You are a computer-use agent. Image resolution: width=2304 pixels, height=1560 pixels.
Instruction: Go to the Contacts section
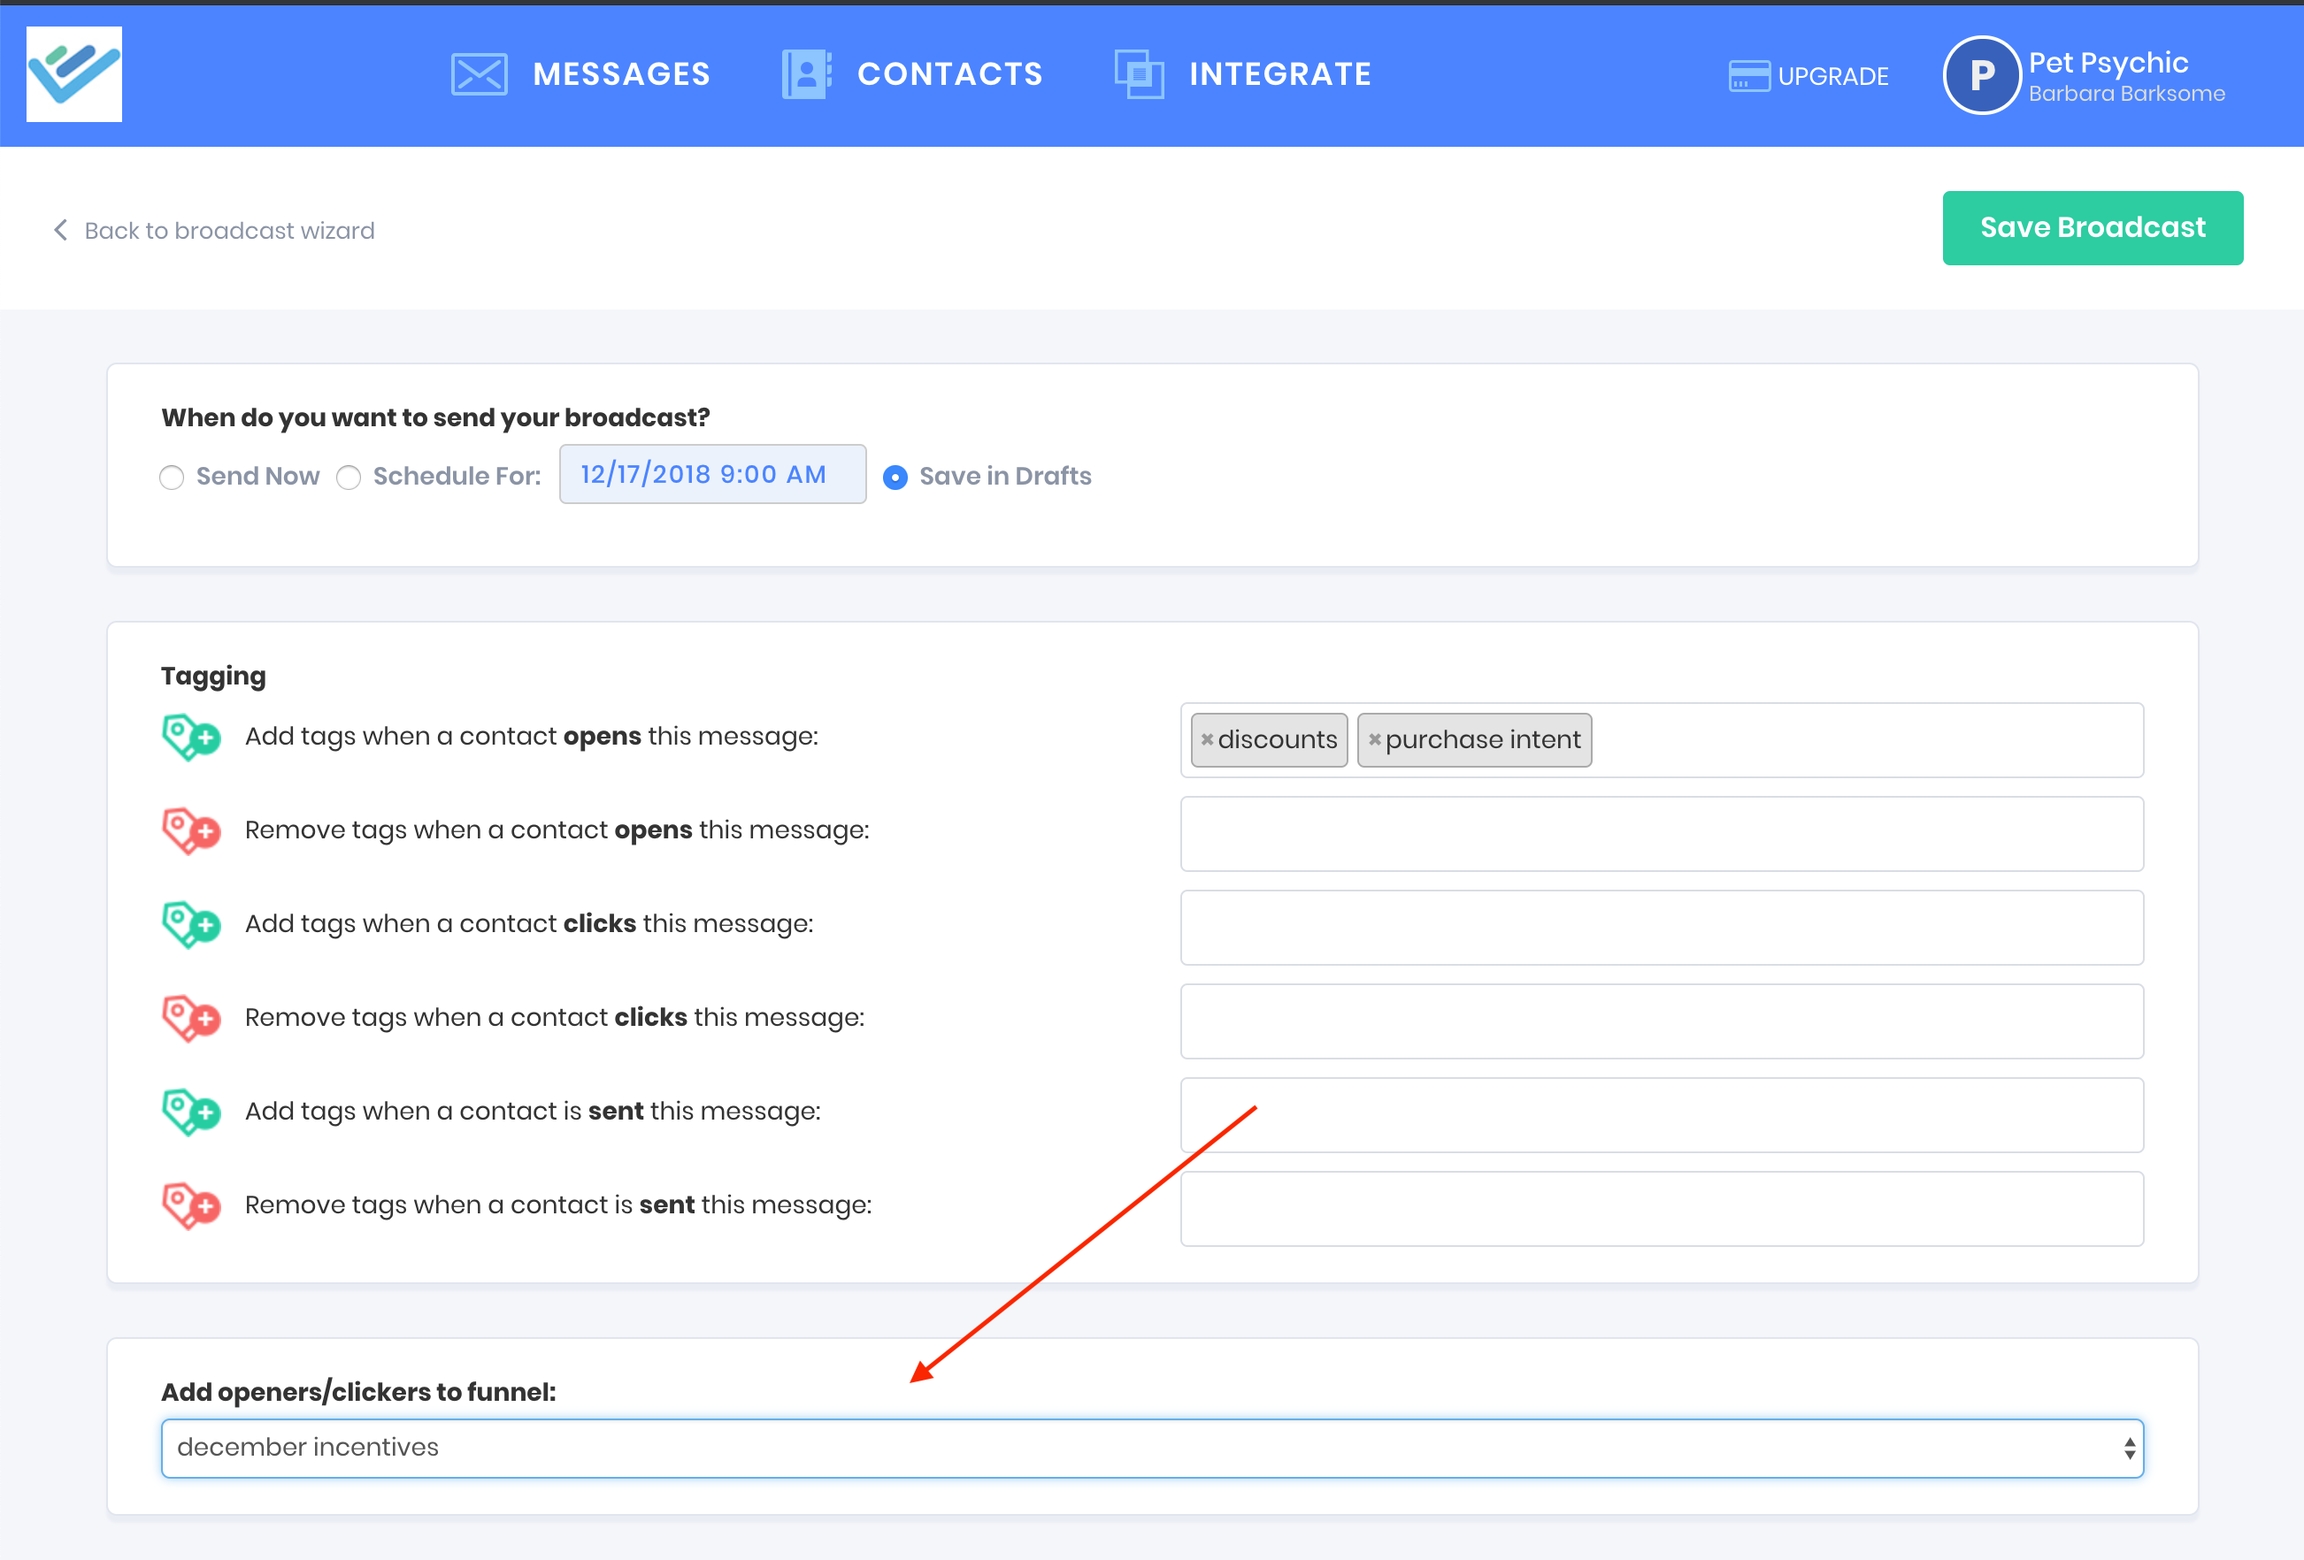pyautogui.click(x=949, y=74)
